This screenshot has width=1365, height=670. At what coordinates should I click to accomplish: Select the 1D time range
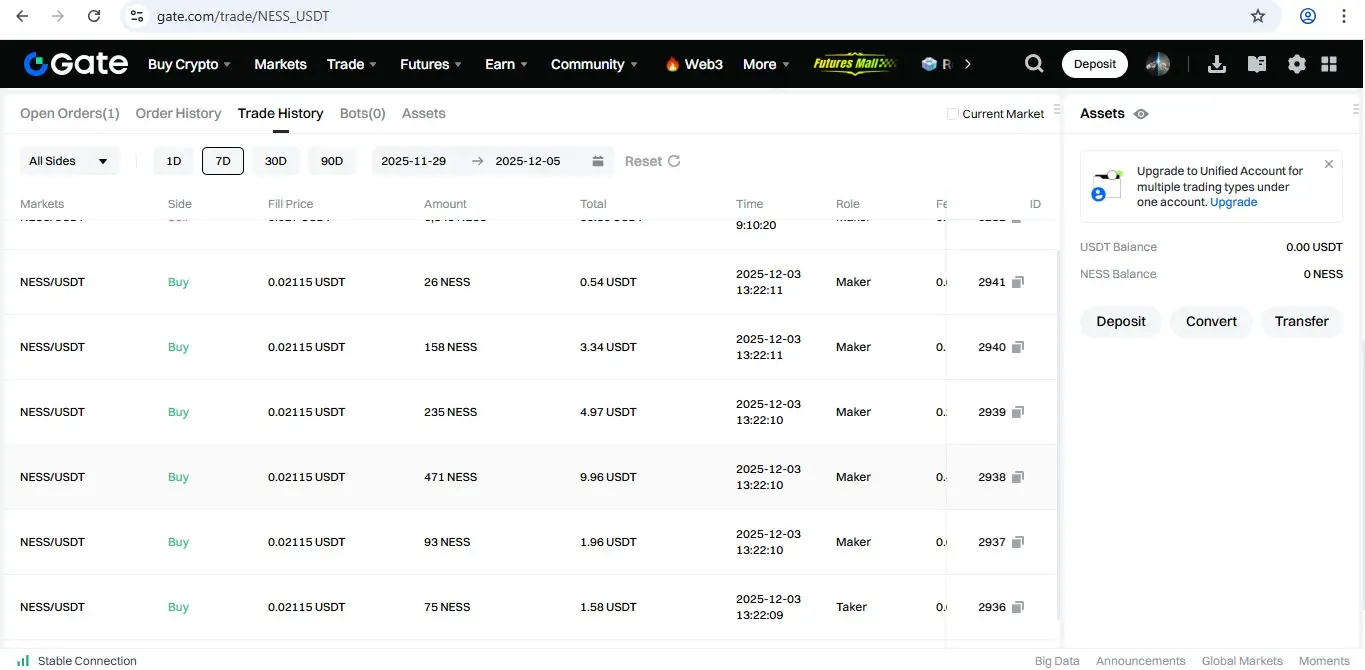[x=173, y=161]
